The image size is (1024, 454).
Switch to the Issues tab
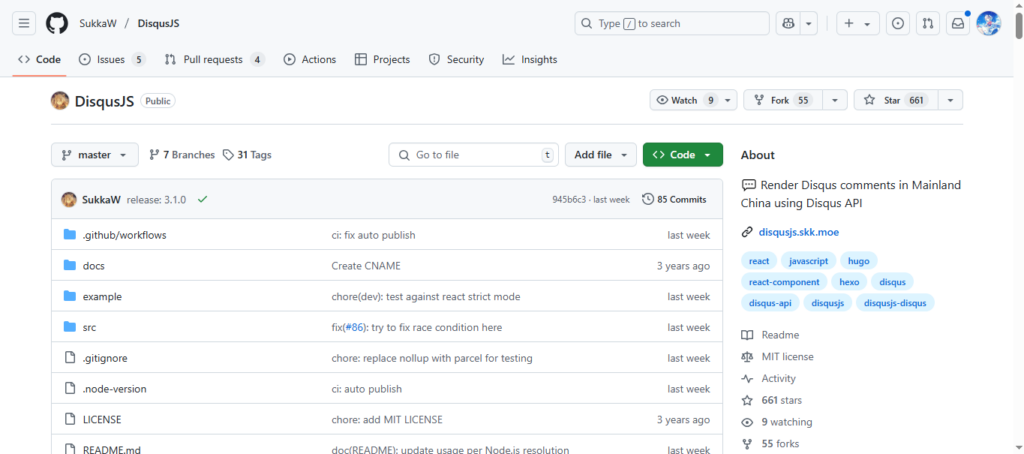(x=110, y=60)
